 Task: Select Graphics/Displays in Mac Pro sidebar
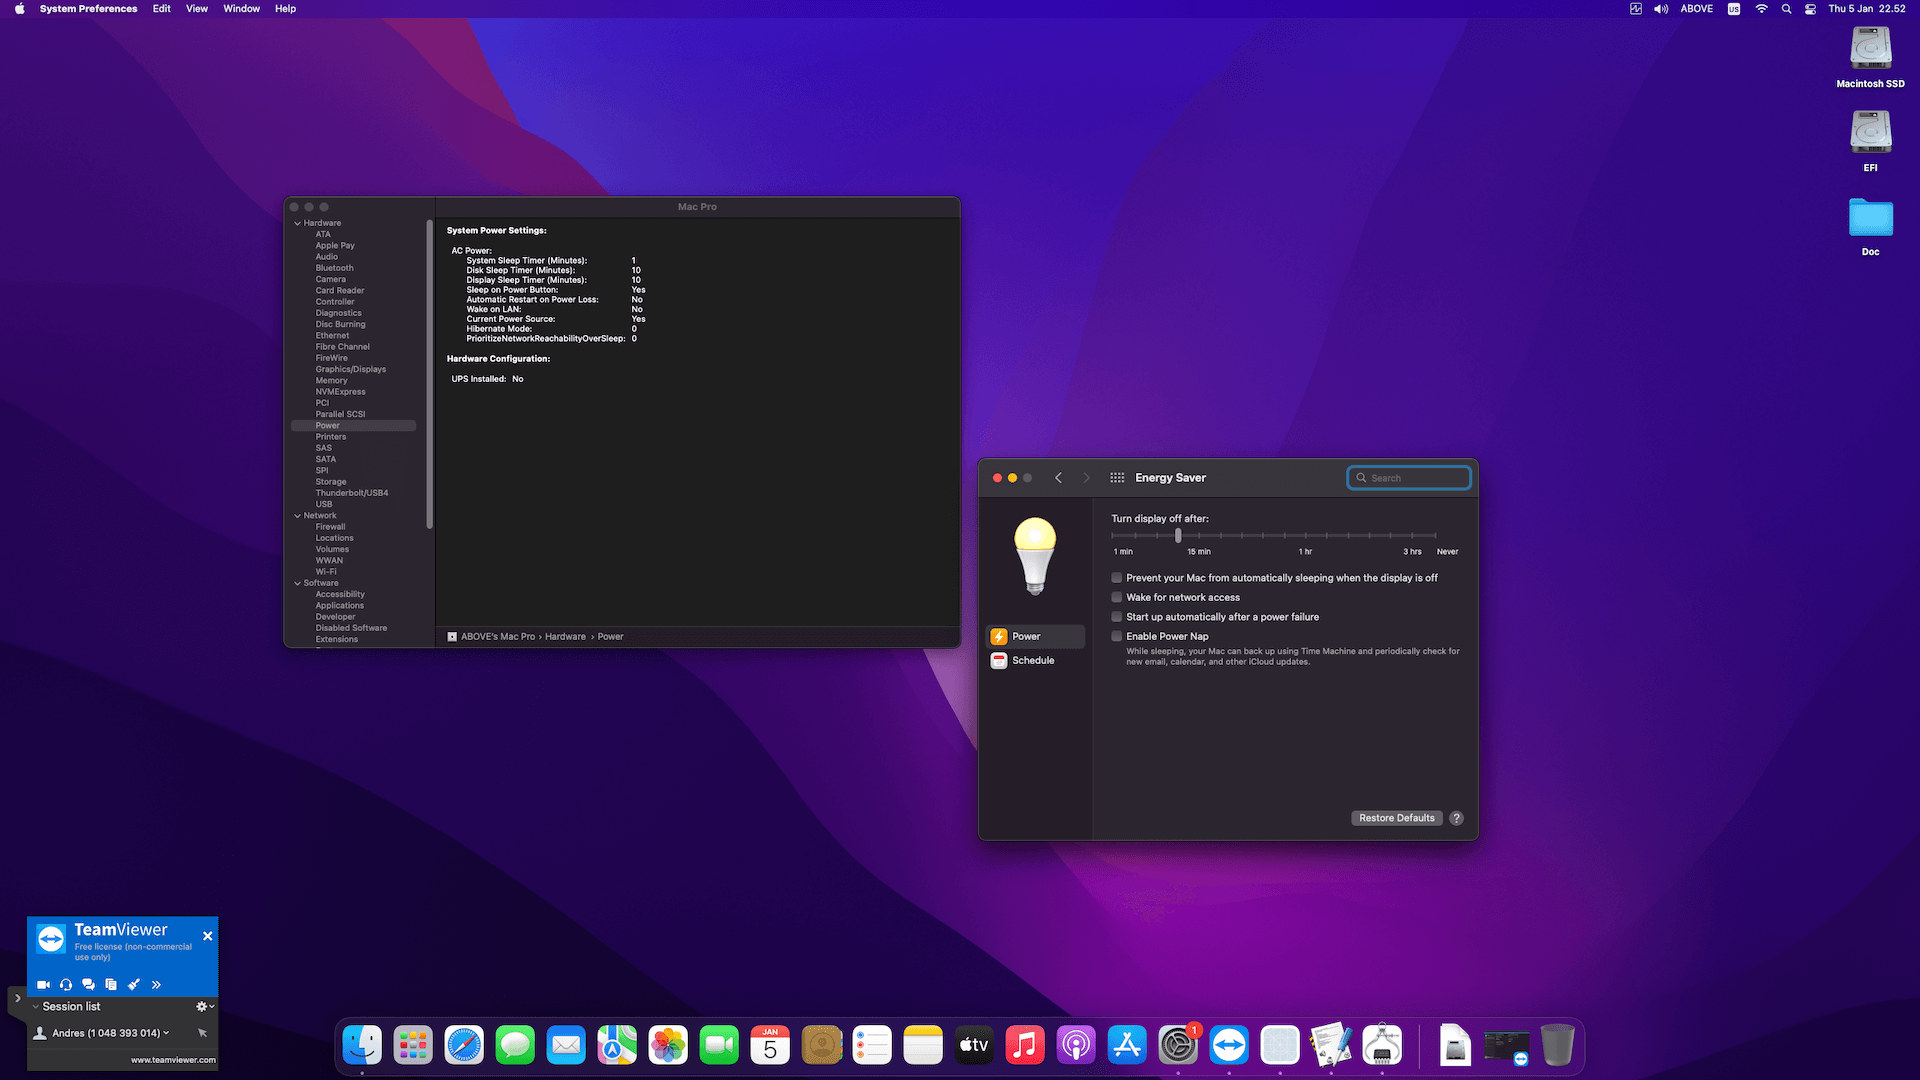click(x=351, y=370)
